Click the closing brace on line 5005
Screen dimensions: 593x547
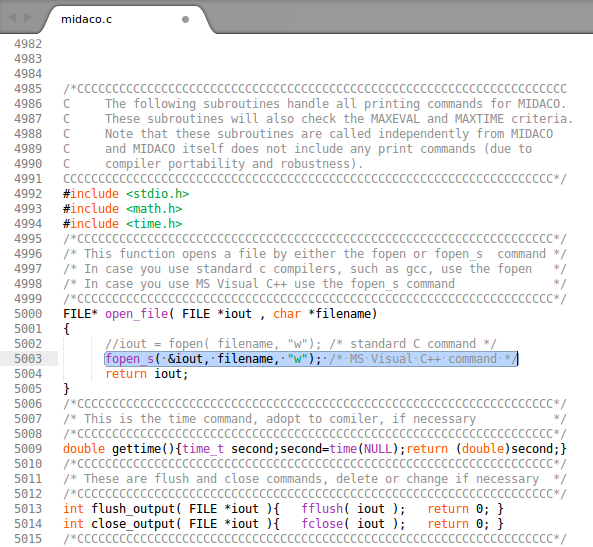[x=67, y=389]
